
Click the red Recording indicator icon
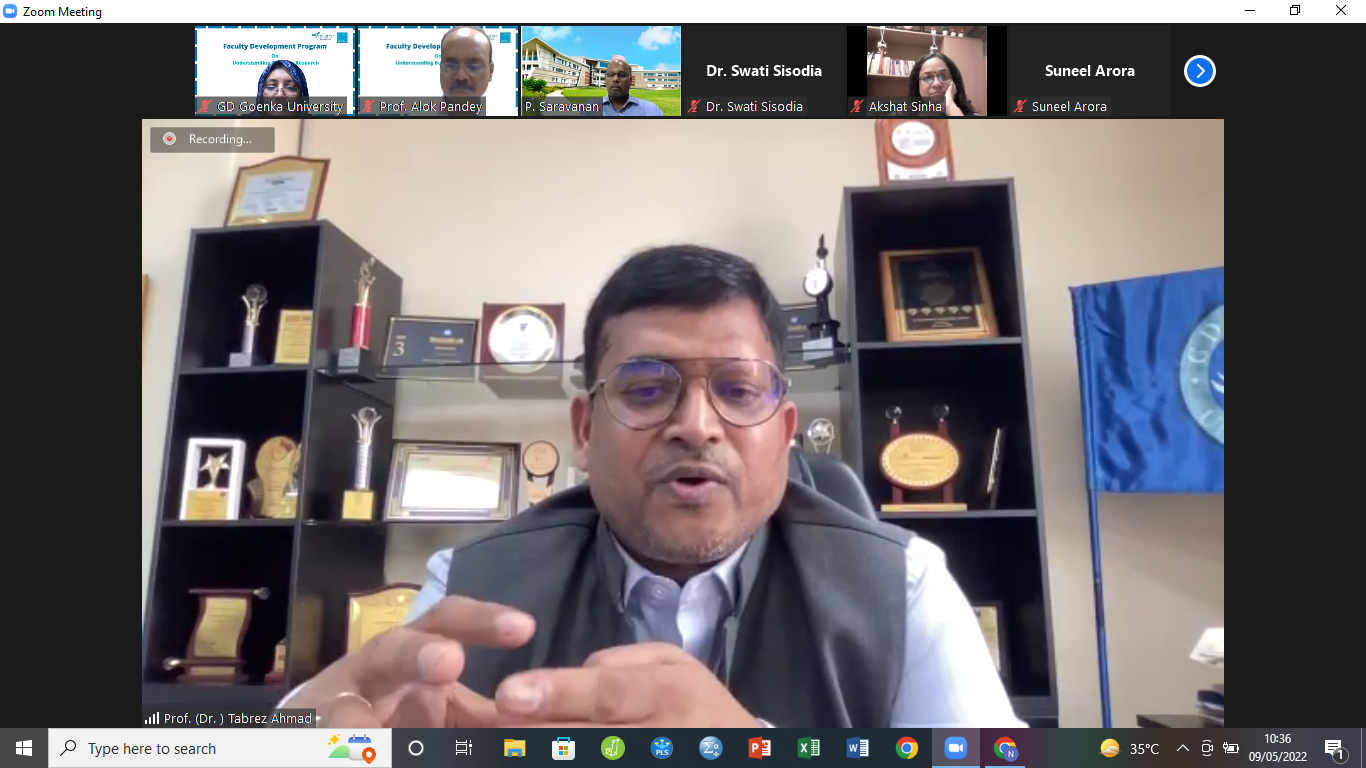169,139
